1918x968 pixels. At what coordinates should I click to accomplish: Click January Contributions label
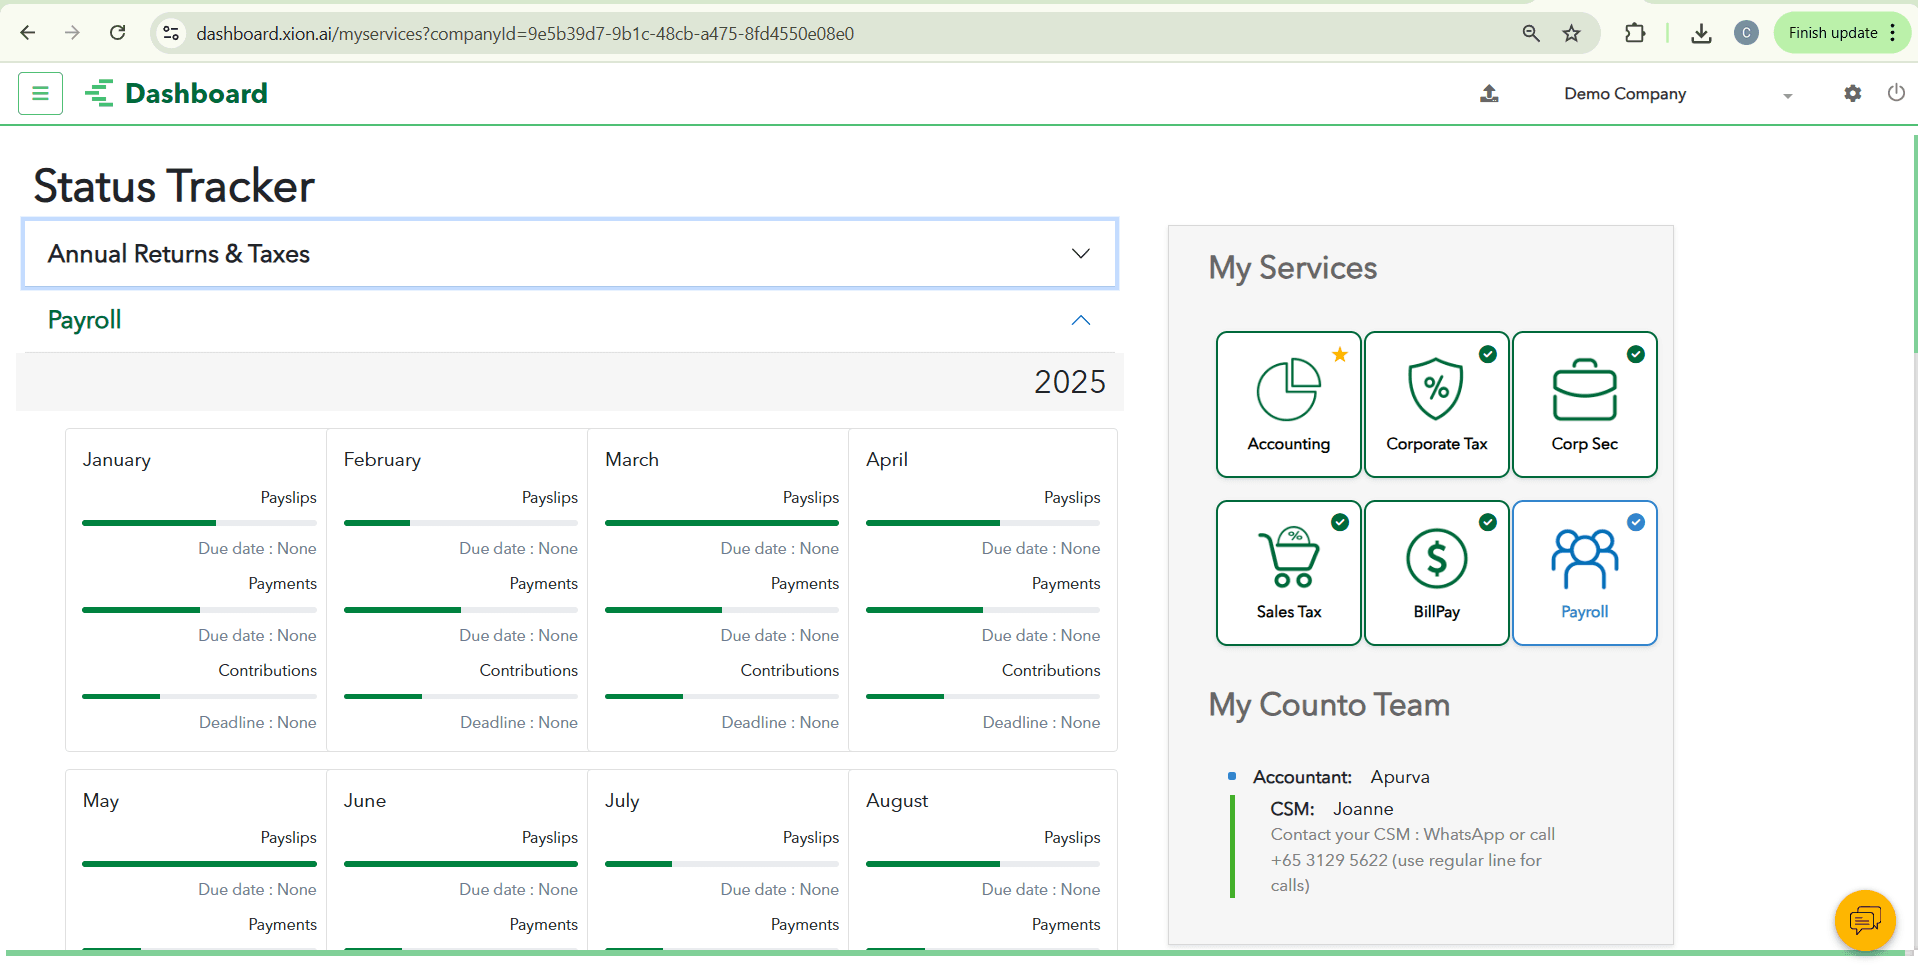coord(268,671)
